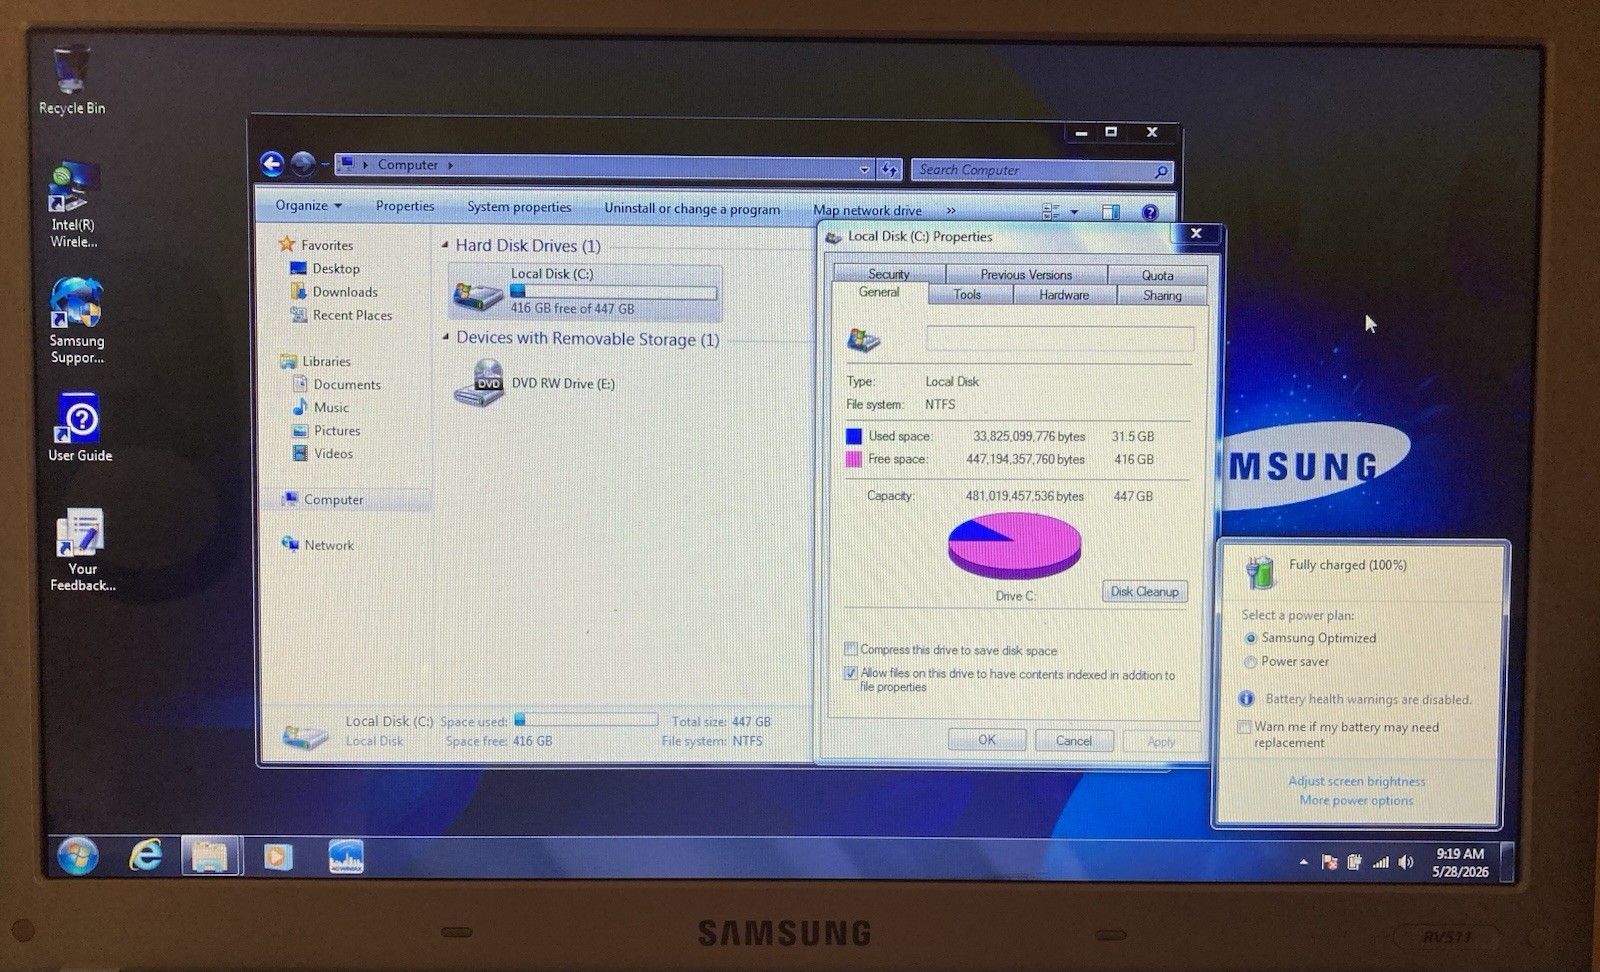Click the drive label text field

point(1060,338)
